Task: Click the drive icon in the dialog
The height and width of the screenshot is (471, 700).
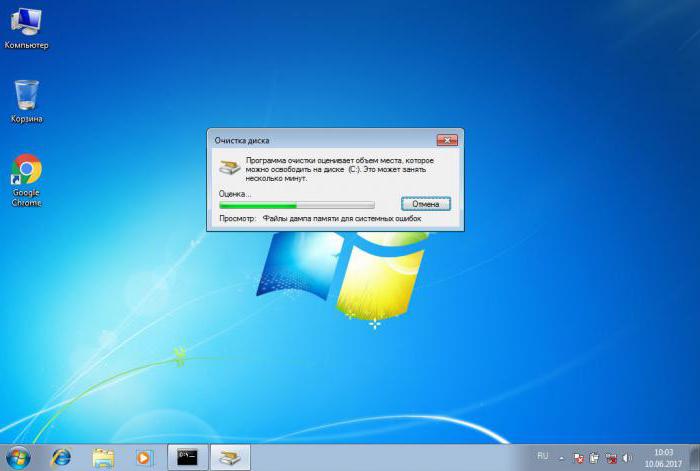Action: [x=229, y=167]
